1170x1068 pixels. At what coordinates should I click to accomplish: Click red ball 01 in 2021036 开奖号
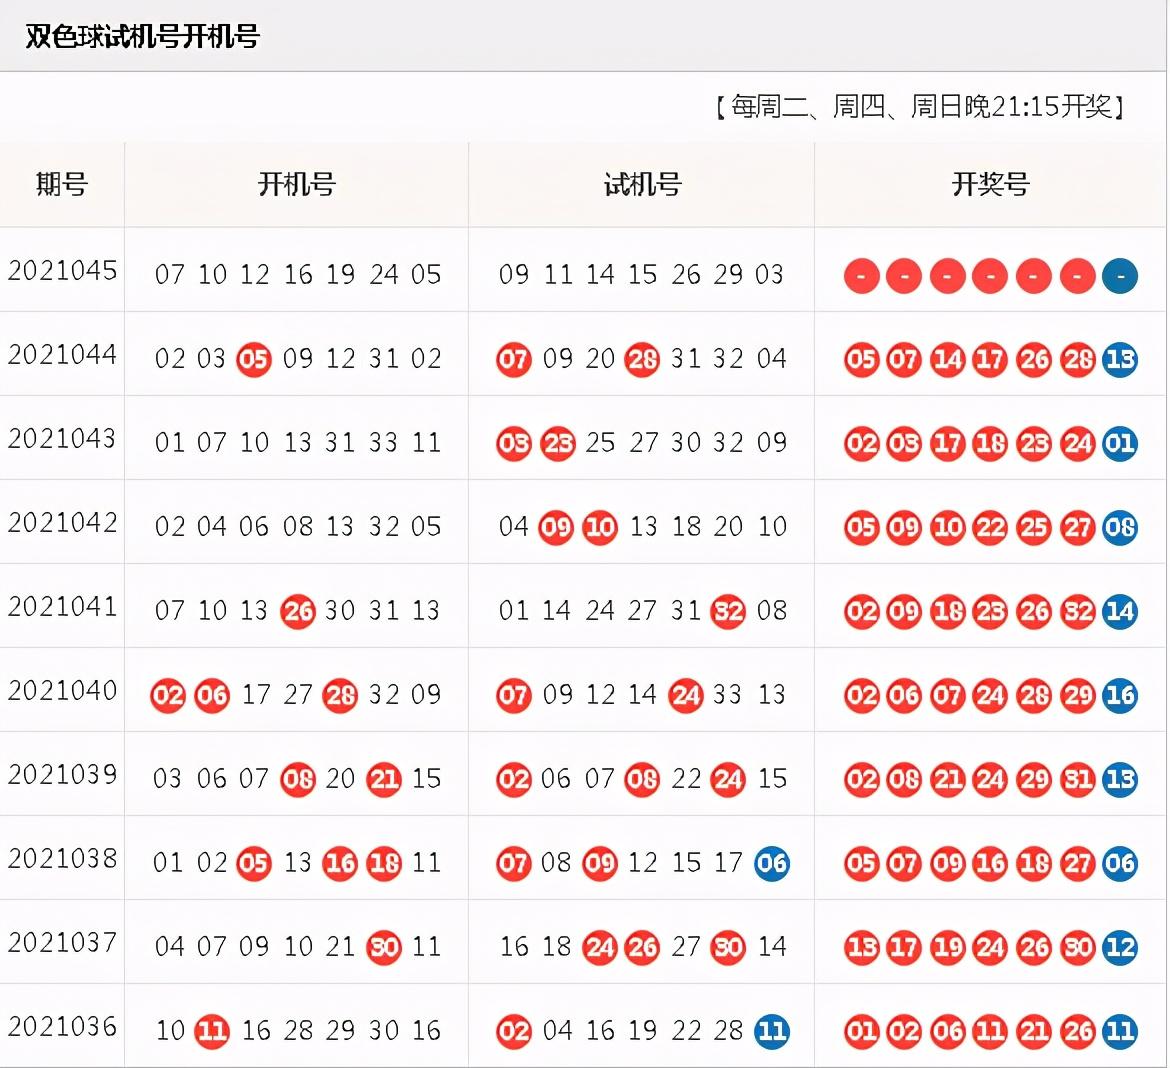(862, 1031)
